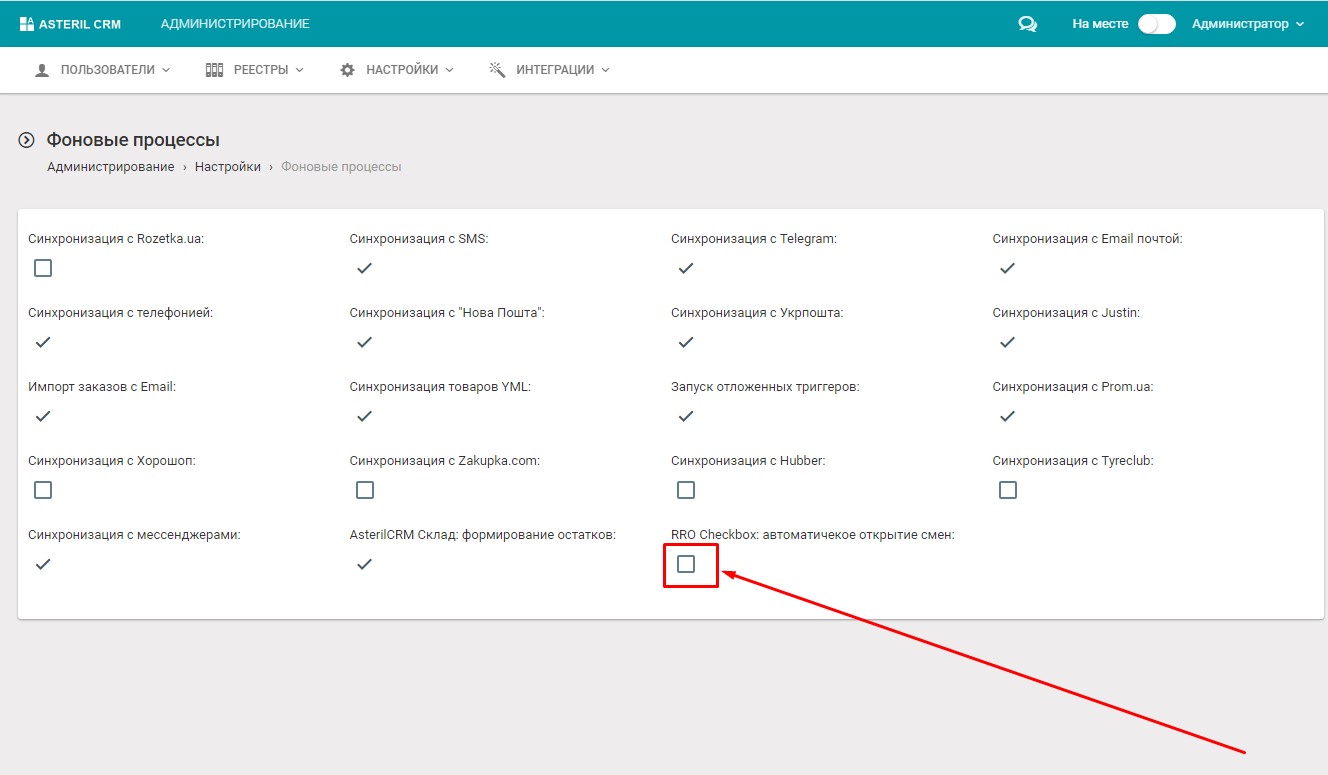Click the magic wand icon beside Интеграции
This screenshot has height=775, width=1328.
[x=497, y=70]
